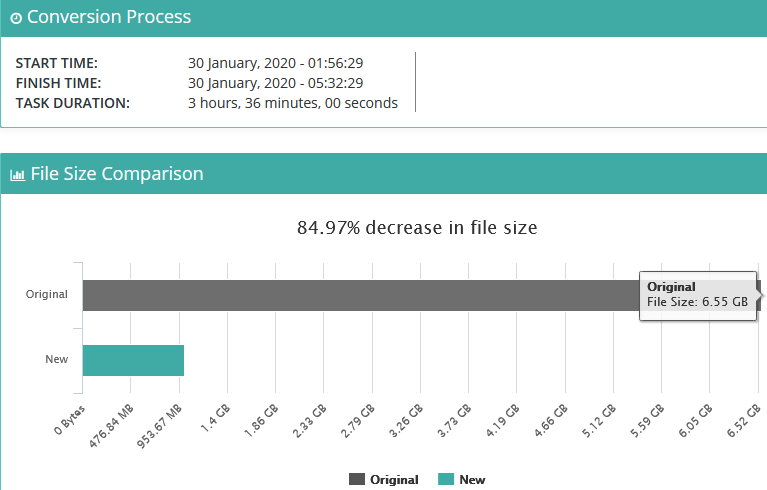Click the clock icon beside Conversion Process
Image resolution: width=767 pixels, height=490 pixels.
(x=16, y=19)
